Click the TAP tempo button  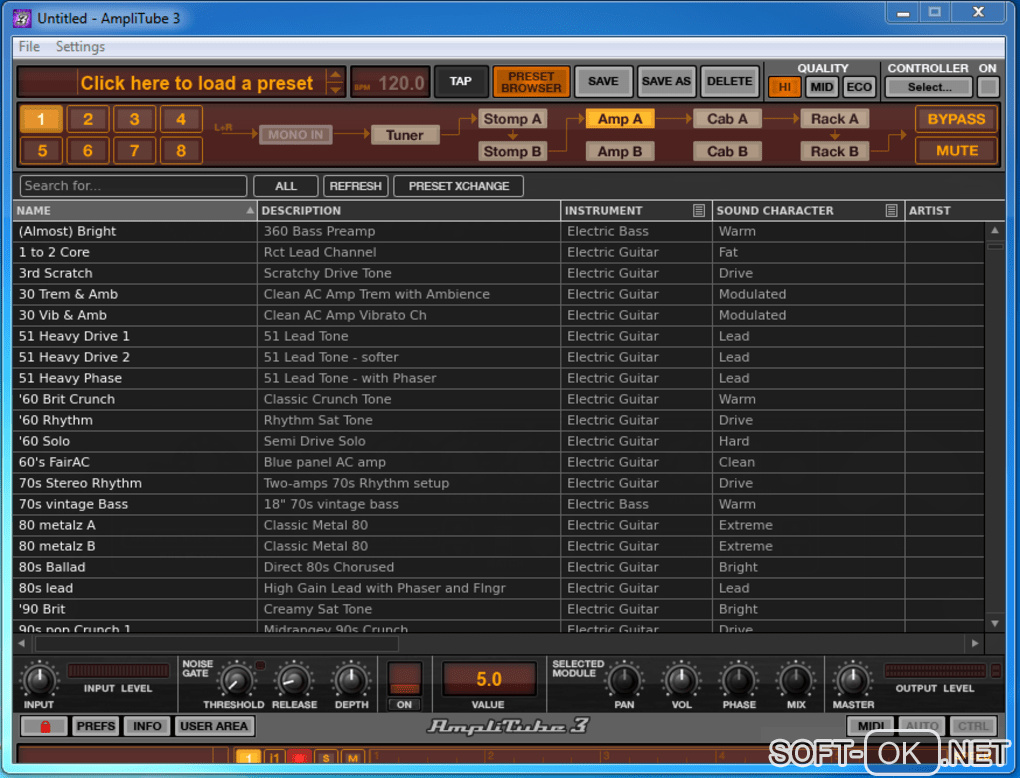pyautogui.click(x=461, y=81)
